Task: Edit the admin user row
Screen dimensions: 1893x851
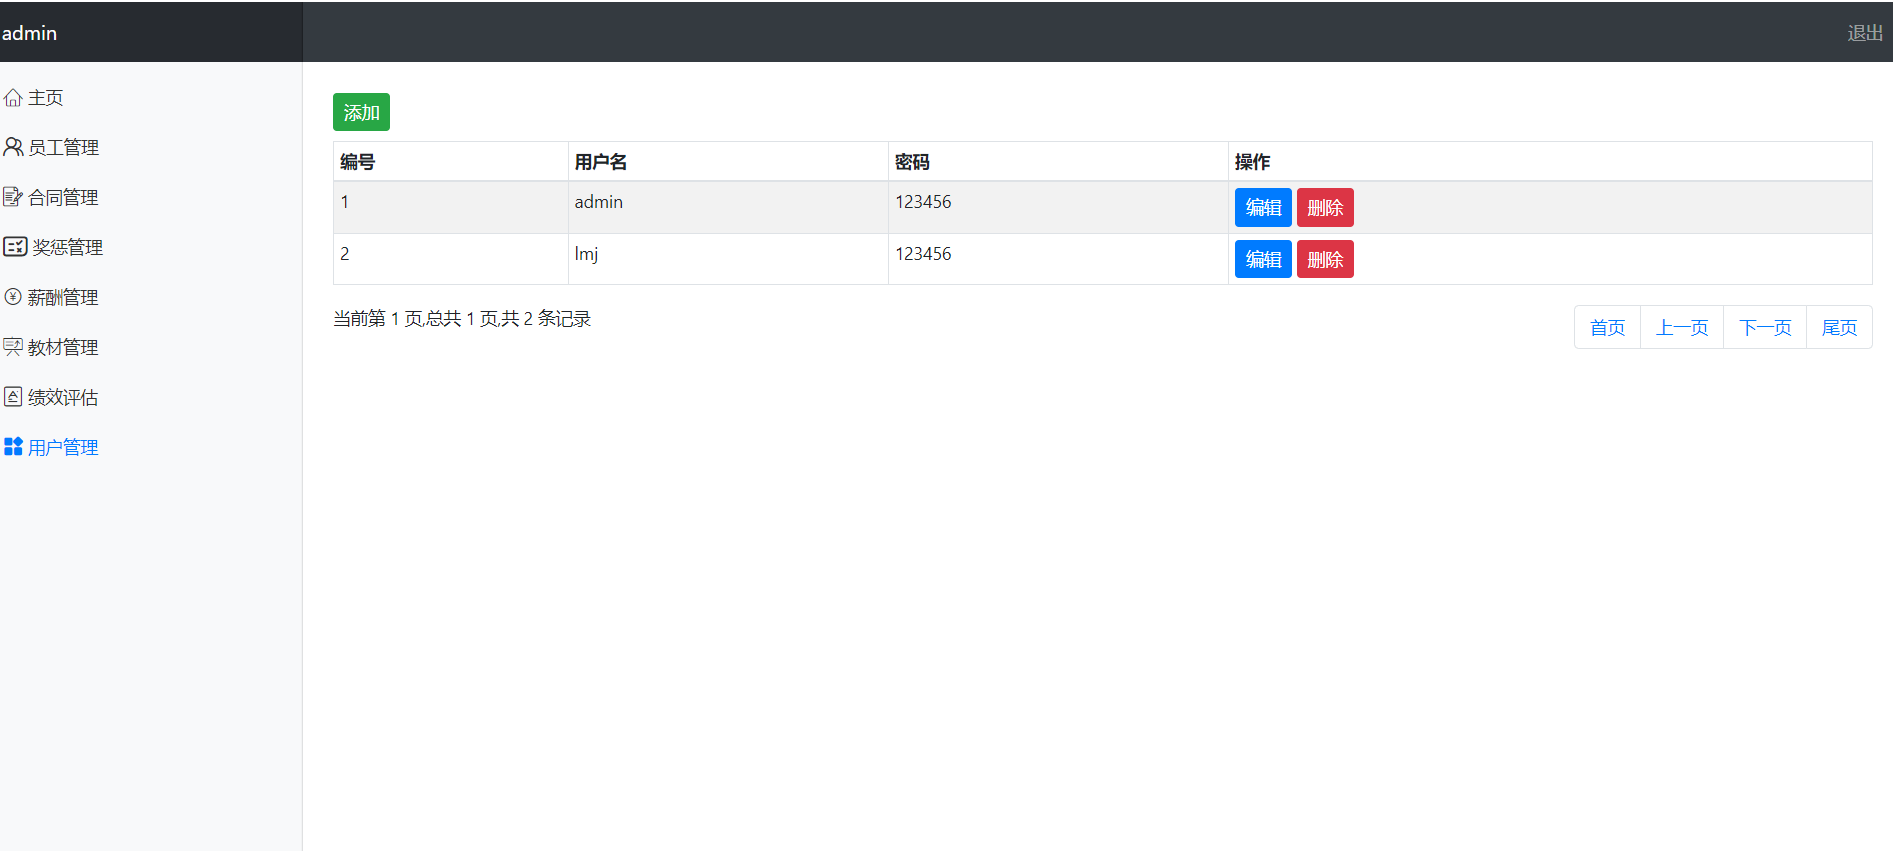Action: (x=1263, y=208)
